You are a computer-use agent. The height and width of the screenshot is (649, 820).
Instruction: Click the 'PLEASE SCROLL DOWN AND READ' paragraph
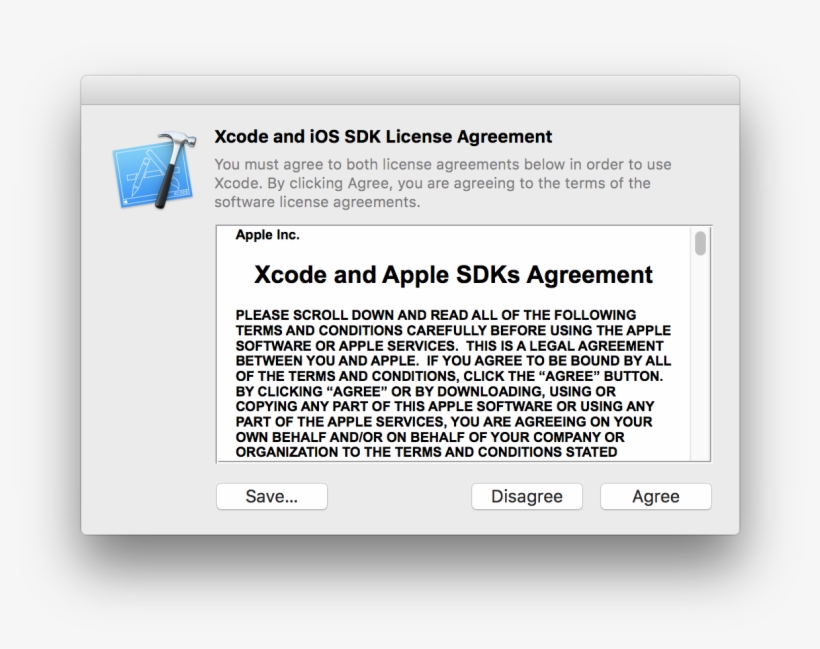pos(453,383)
